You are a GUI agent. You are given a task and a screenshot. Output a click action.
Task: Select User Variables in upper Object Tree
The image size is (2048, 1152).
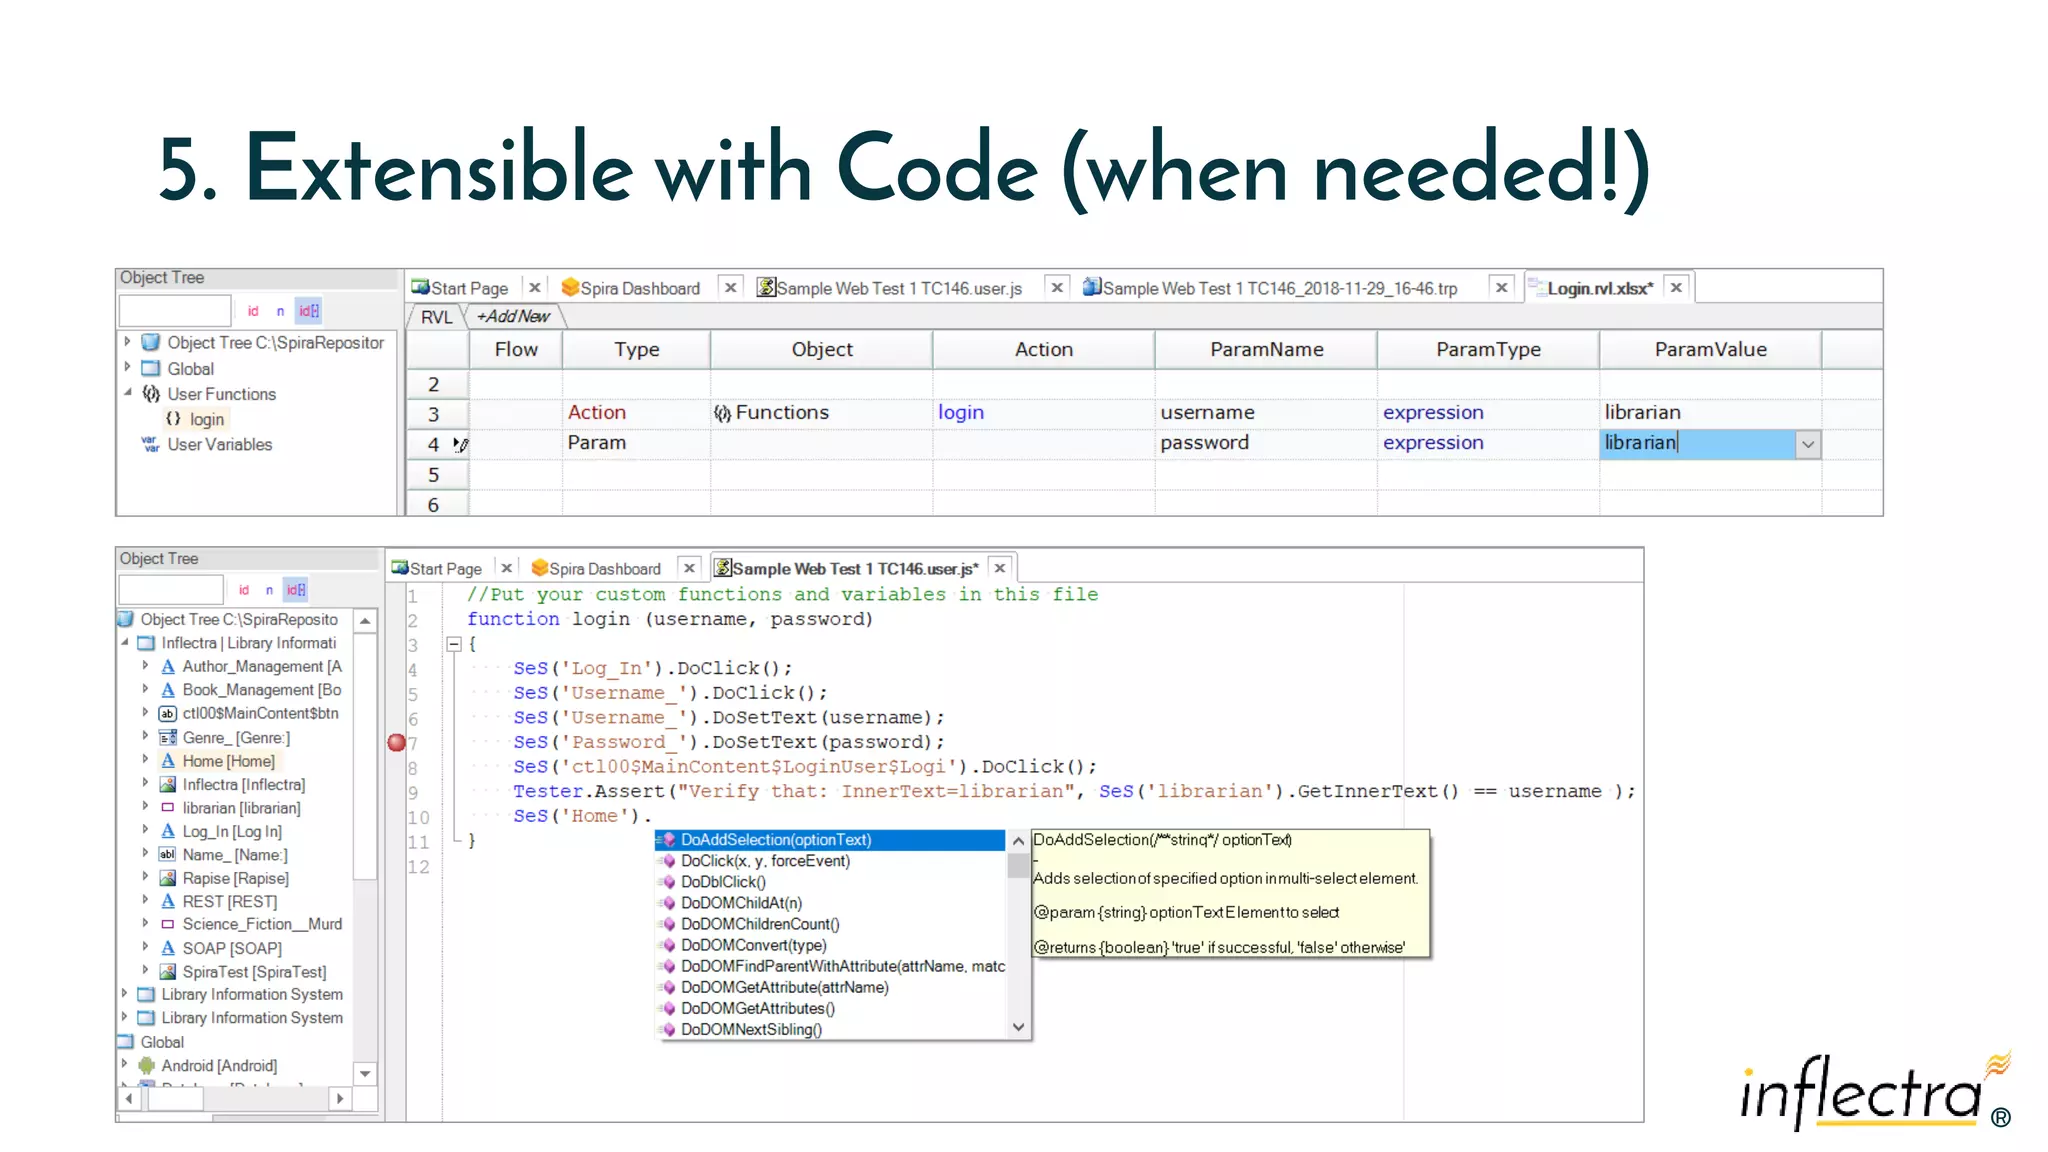point(219,444)
